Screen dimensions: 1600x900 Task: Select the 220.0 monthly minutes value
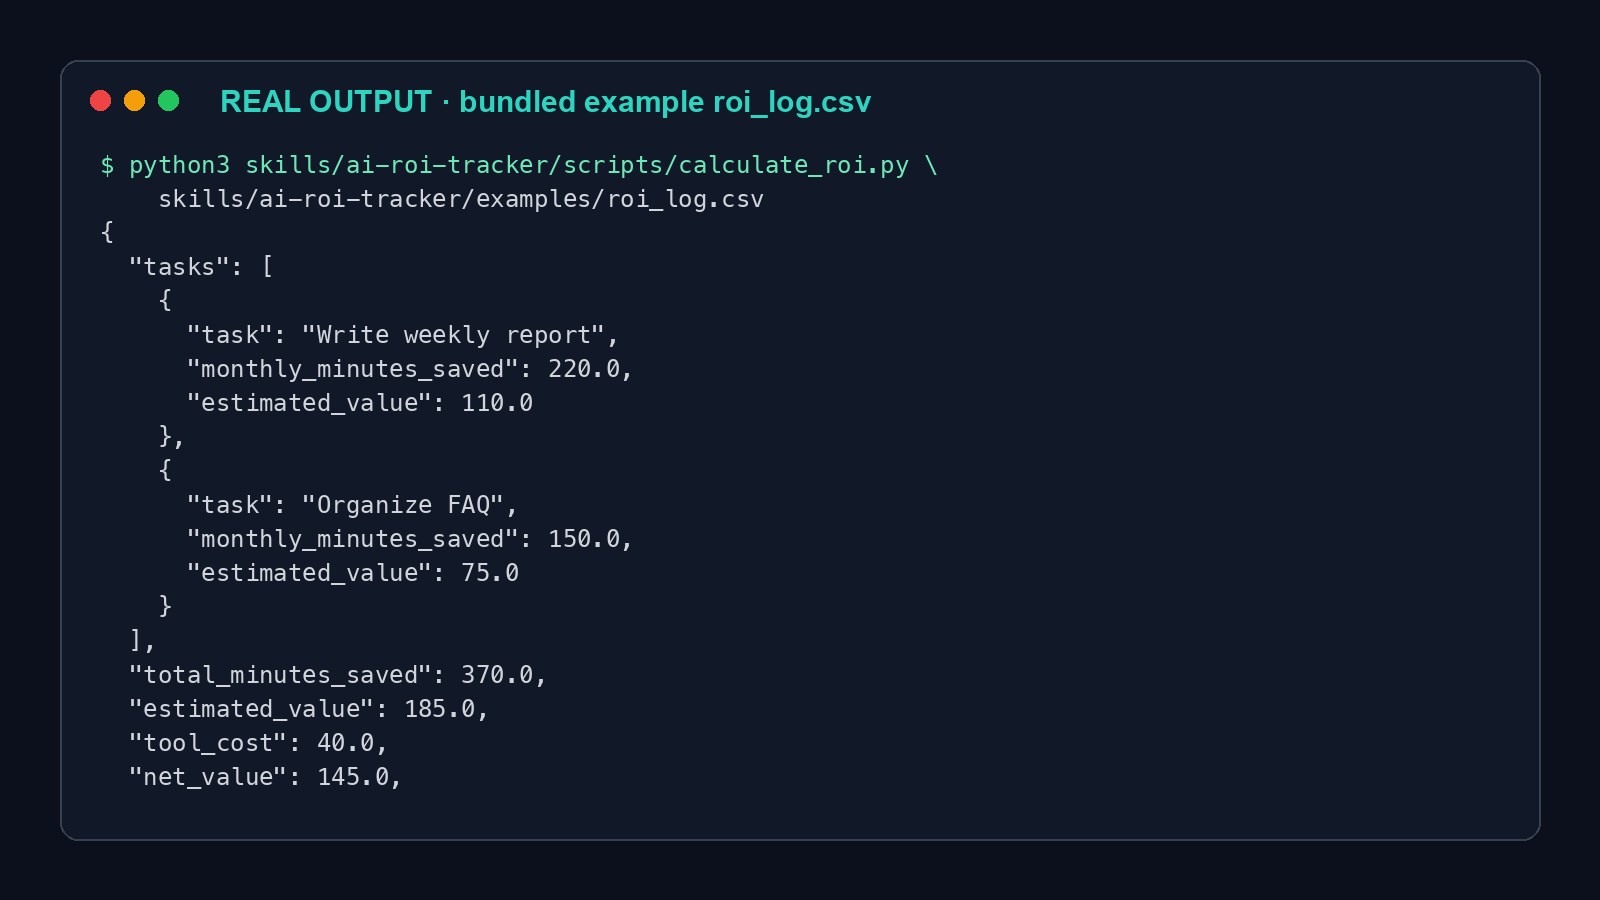(x=584, y=369)
